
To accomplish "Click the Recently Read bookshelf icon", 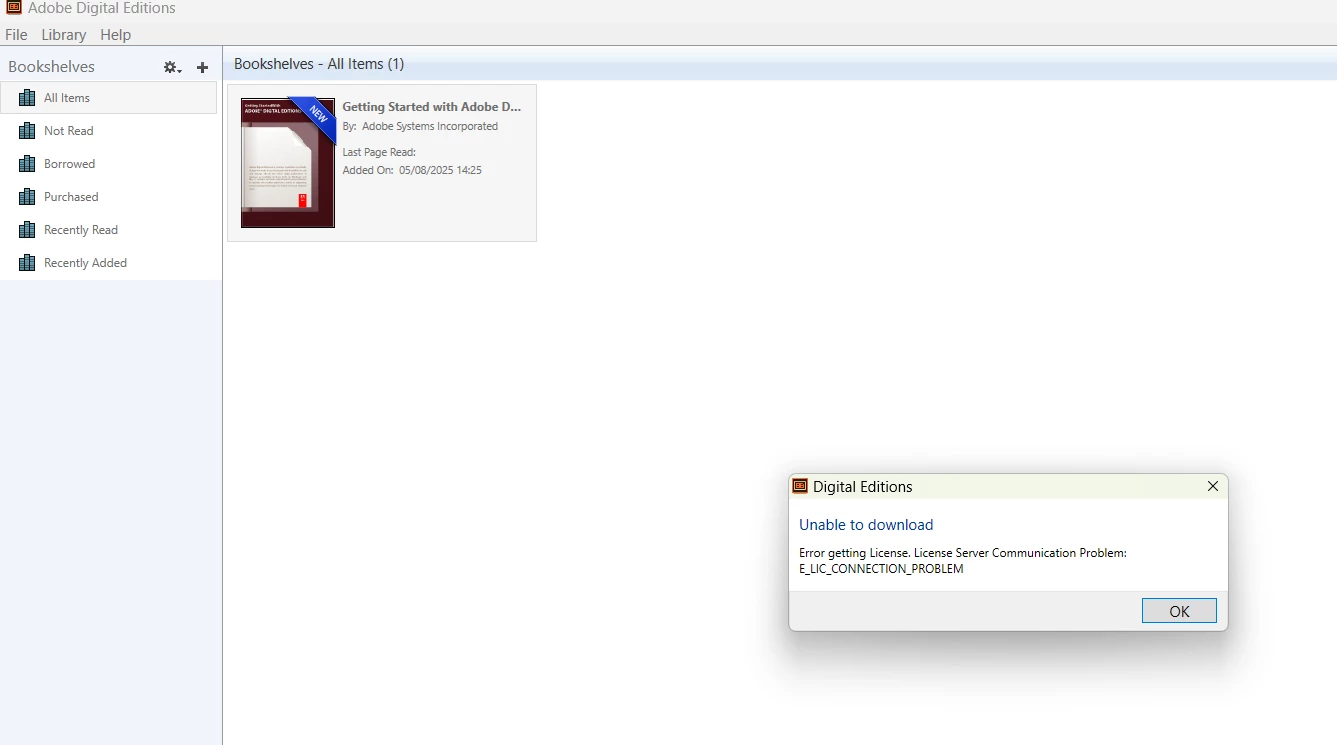I will [x=27, y=230].
